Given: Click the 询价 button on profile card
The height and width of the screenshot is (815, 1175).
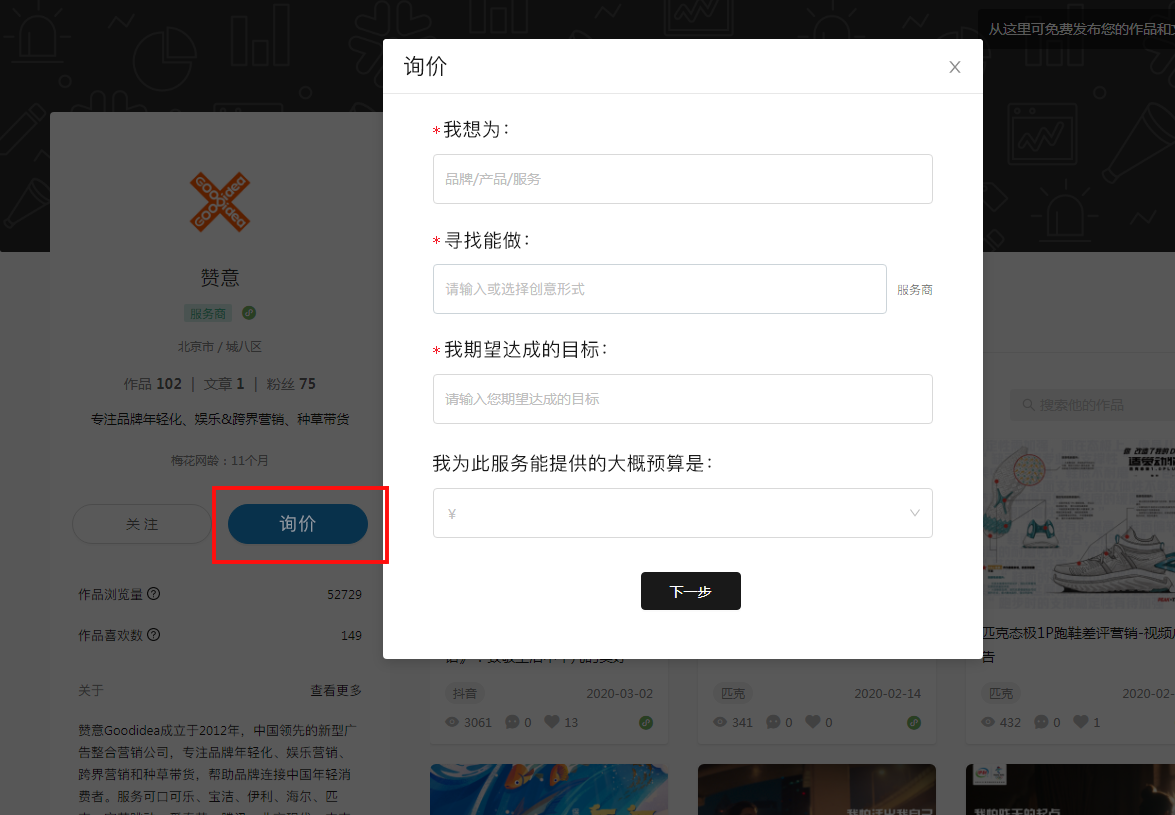Looking at the screenshot, I should (x=298, y=524).
